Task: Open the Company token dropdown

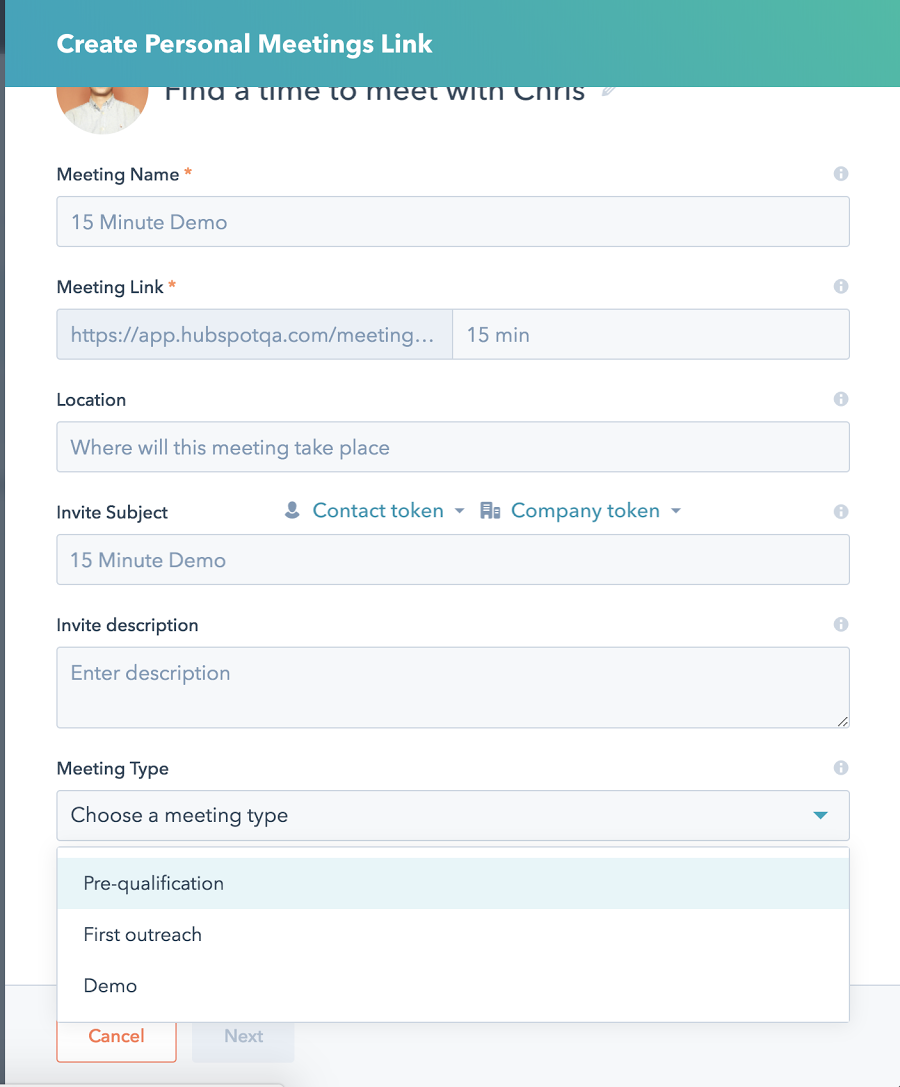Action: [x=580, y=511]
